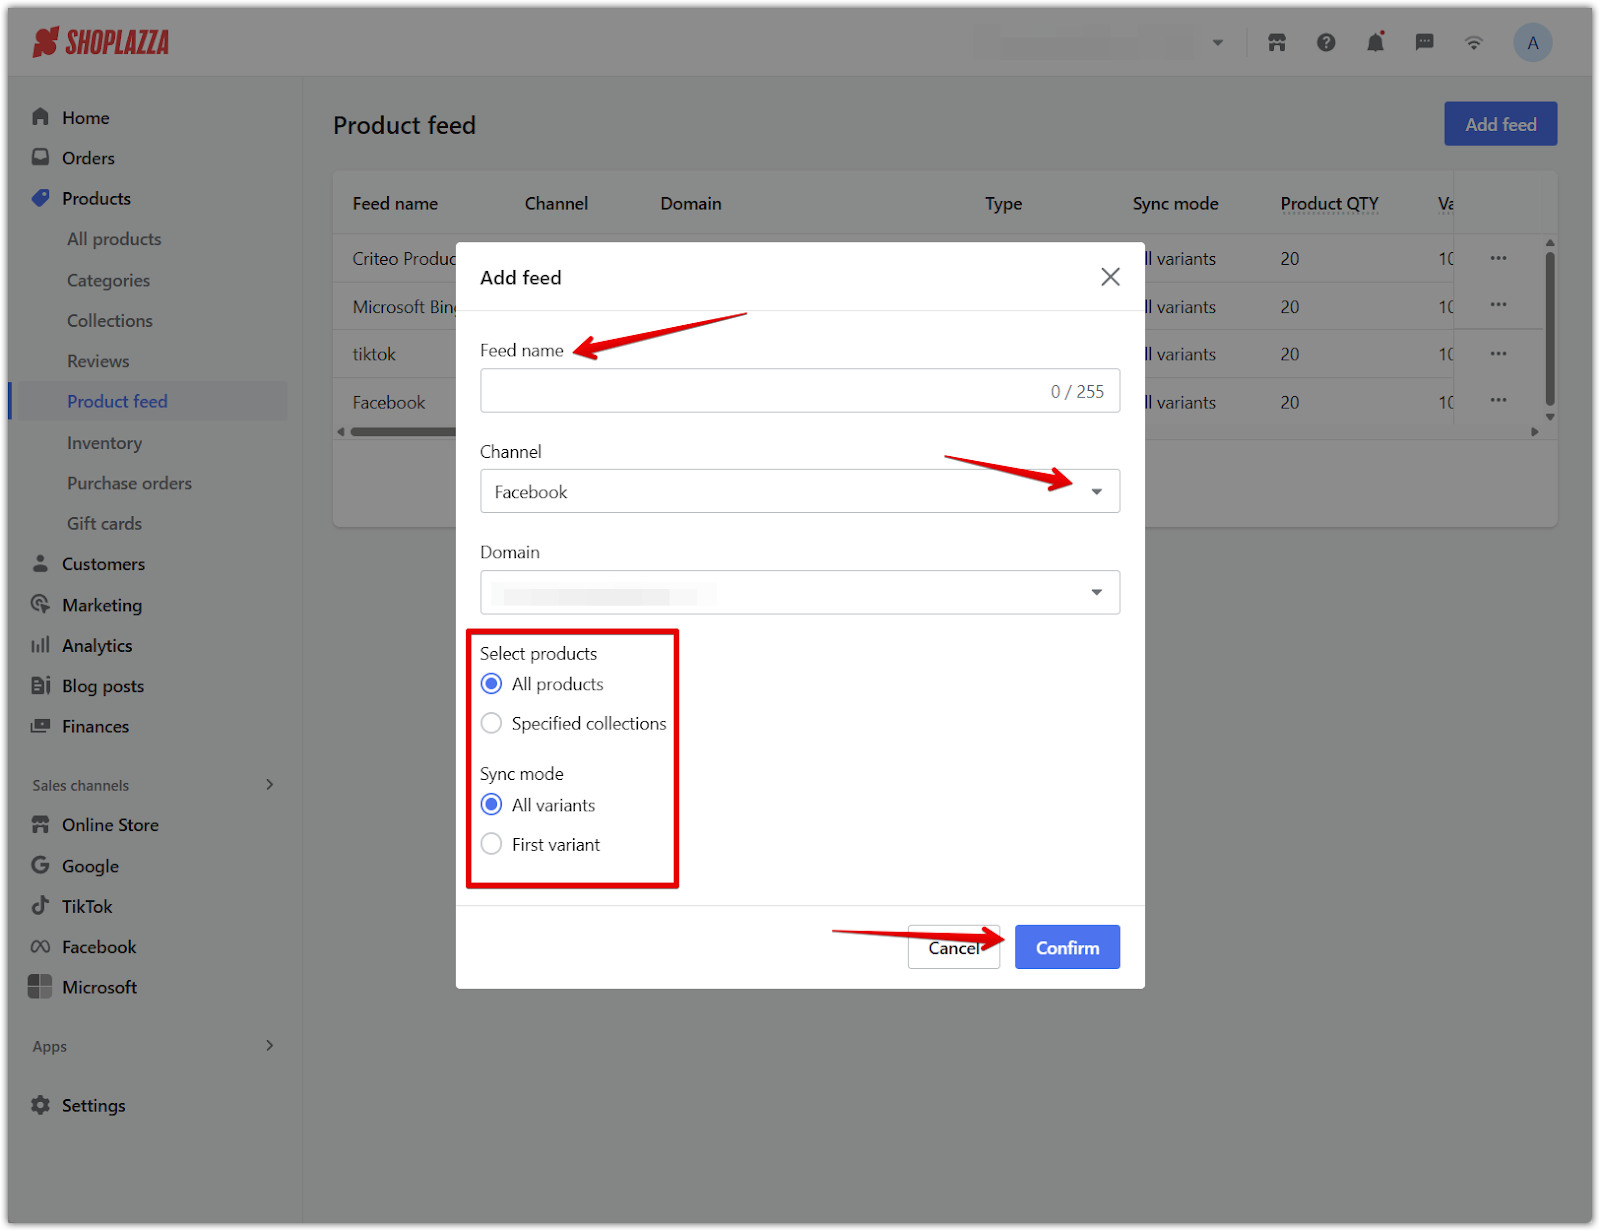Open Product feed in sidebar
The width and height of the screenshot is (1600, 1231).
pyautogui.click(x=117, y=401)
